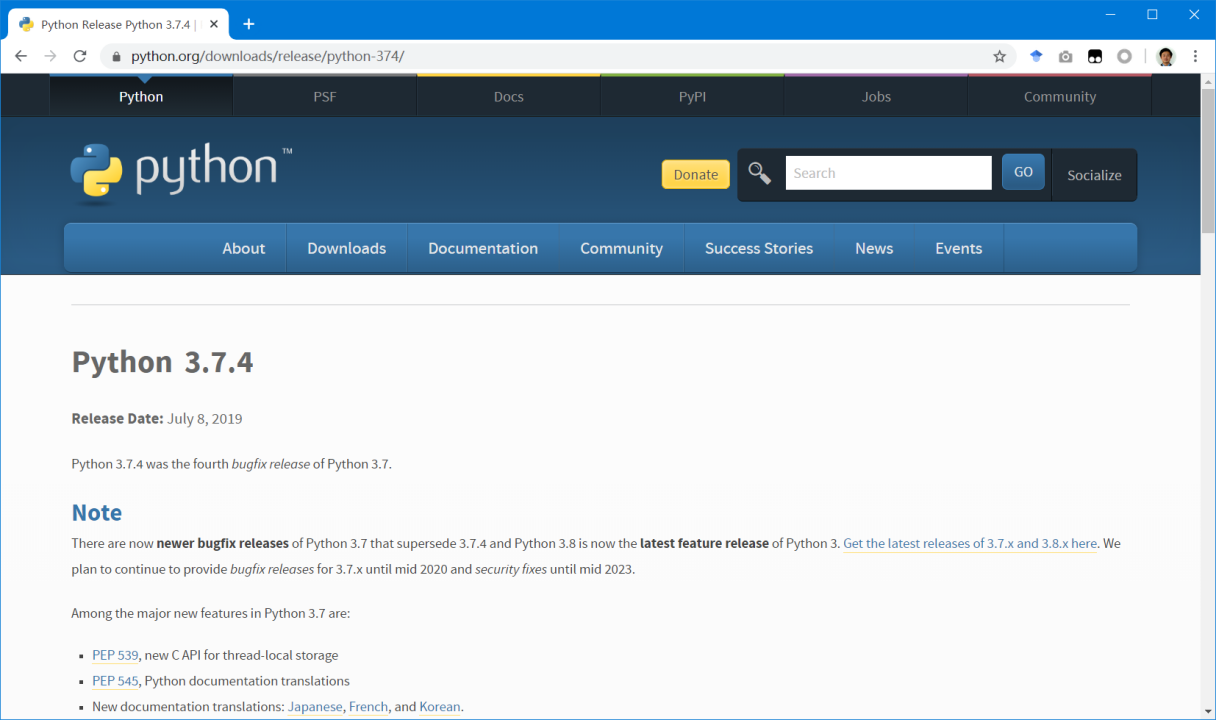This screenshot has width=1216, height=720.
Task: Click the 'July 8, 2019' release date
Action: pyautogui.click(x=205, y=419)
